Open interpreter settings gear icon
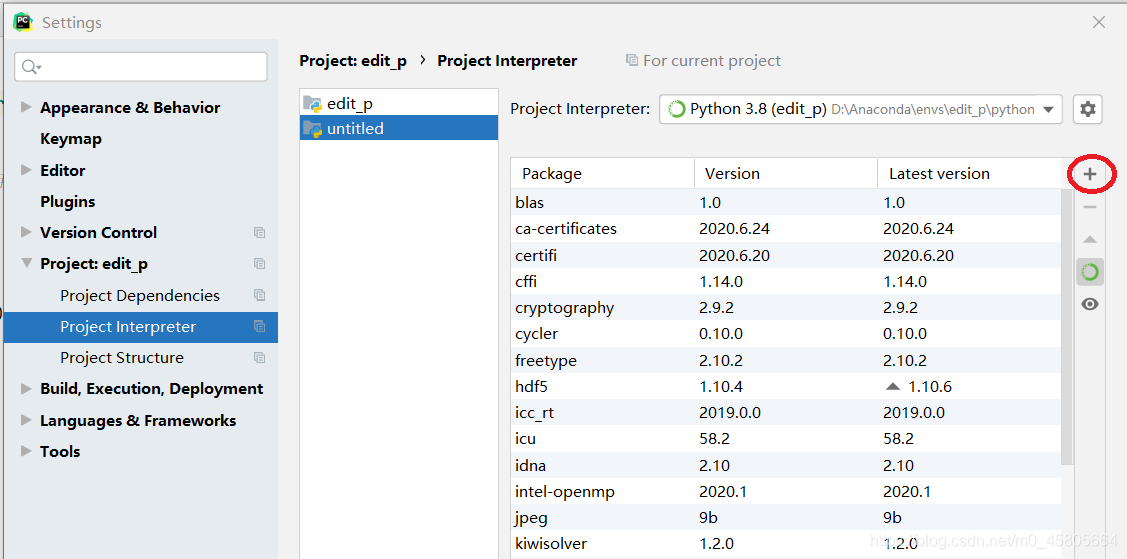Viewport: 1127px width, 559px height. 1088,109
